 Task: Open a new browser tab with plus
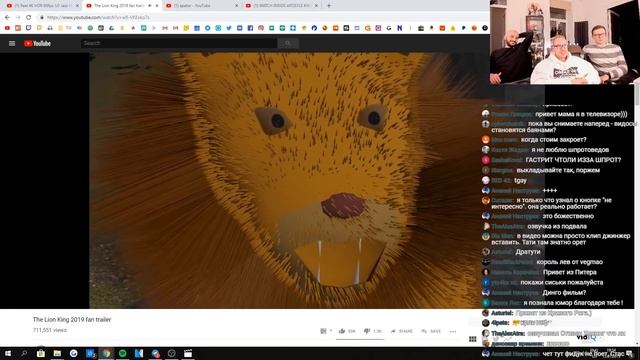tap(329, 6)
